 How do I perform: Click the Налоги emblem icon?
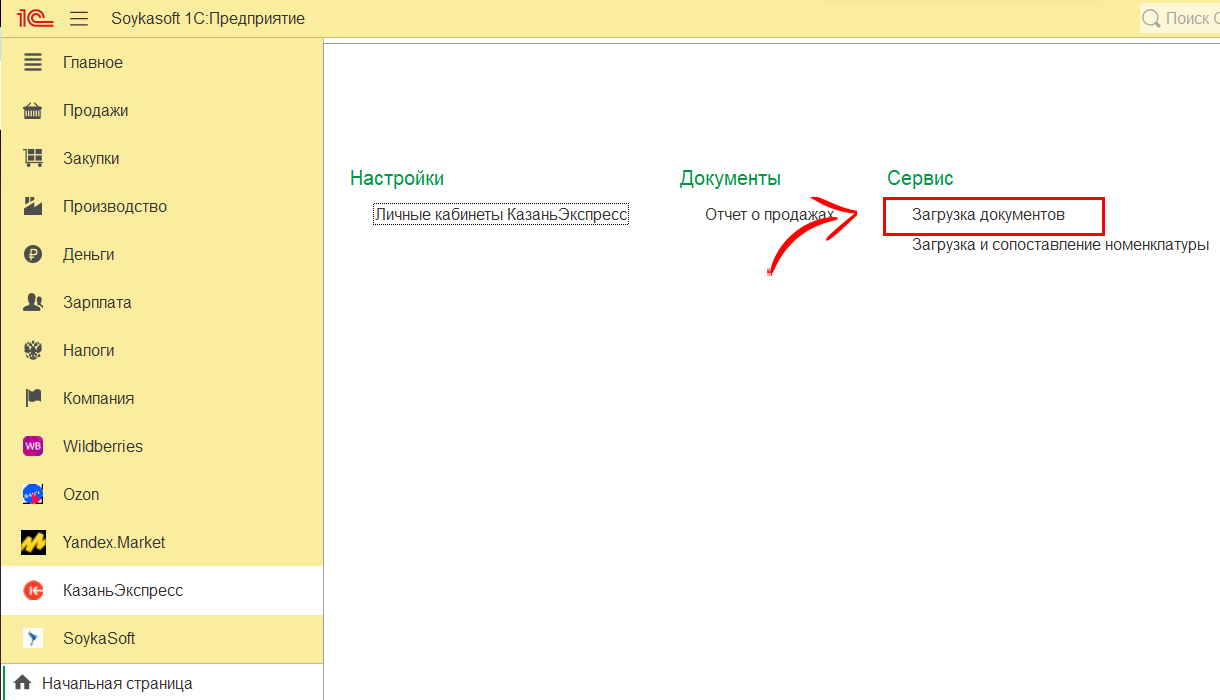click(x=33, y=350)
